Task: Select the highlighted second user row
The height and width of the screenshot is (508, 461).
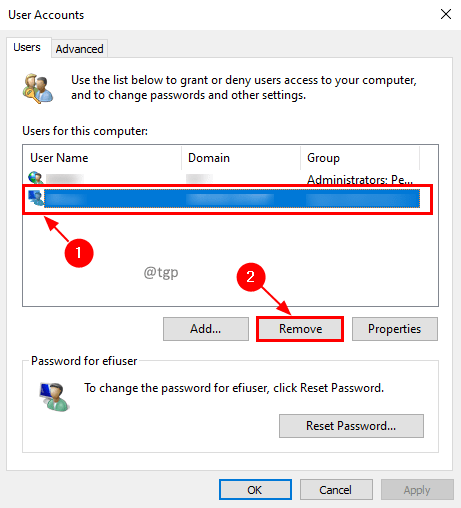Action: (x=223, y=198)
